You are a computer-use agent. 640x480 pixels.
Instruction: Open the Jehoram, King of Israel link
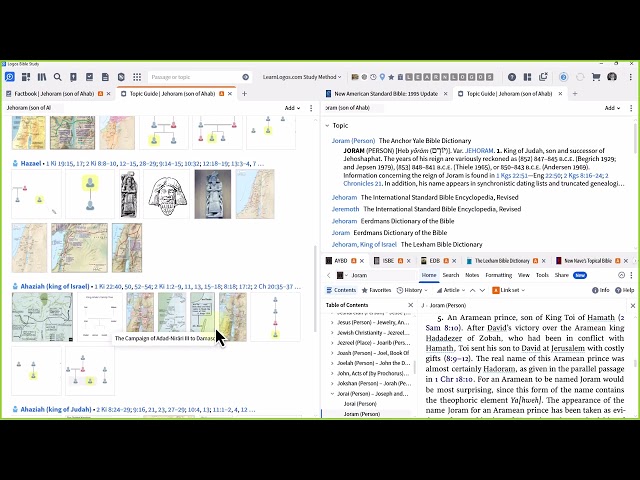tap(364, 244)
